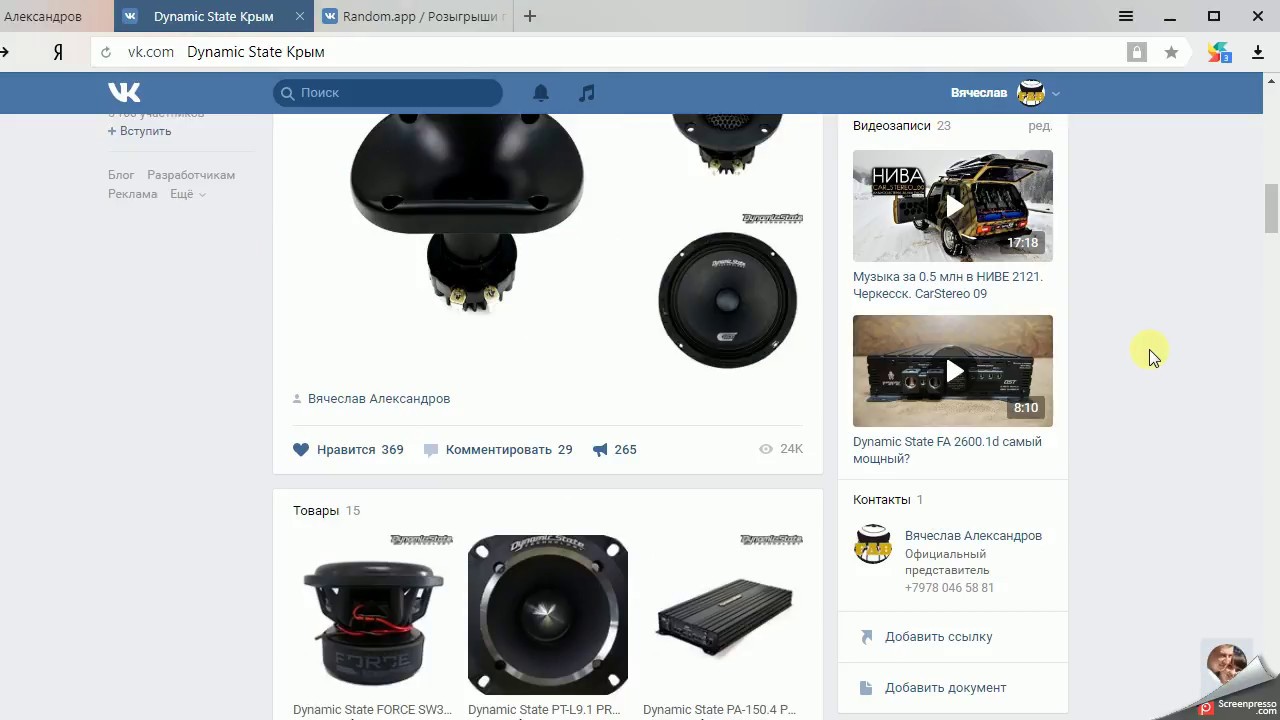
Task: Open a new browser tab
Action: (530, 16)
